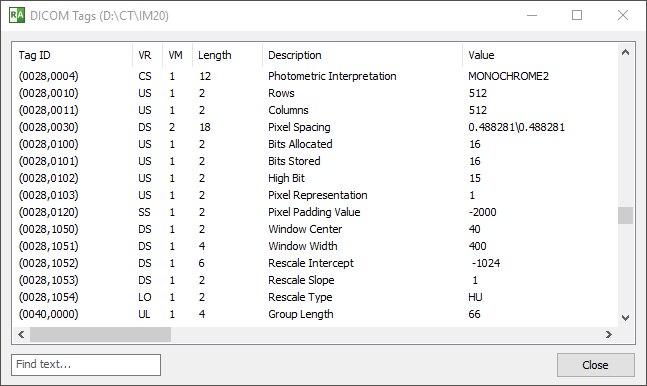Select the Window Width row
Image resolution: width=647 pixels, height=386 pixels.
(x=315, y=246)
